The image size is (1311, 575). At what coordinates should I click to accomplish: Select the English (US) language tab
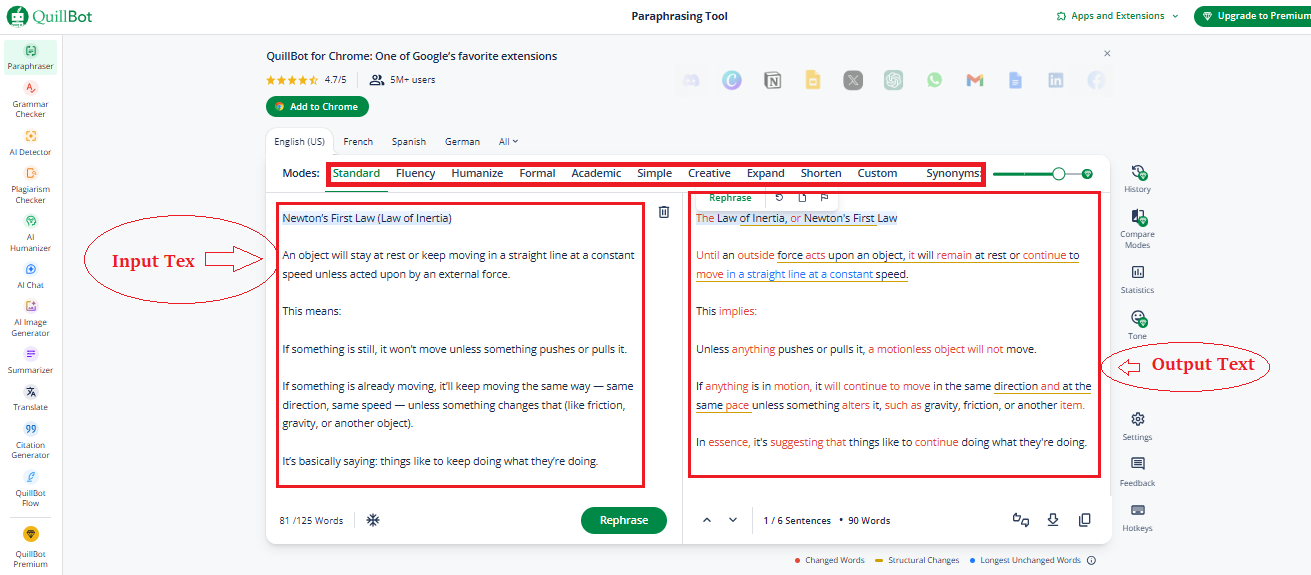300,142
